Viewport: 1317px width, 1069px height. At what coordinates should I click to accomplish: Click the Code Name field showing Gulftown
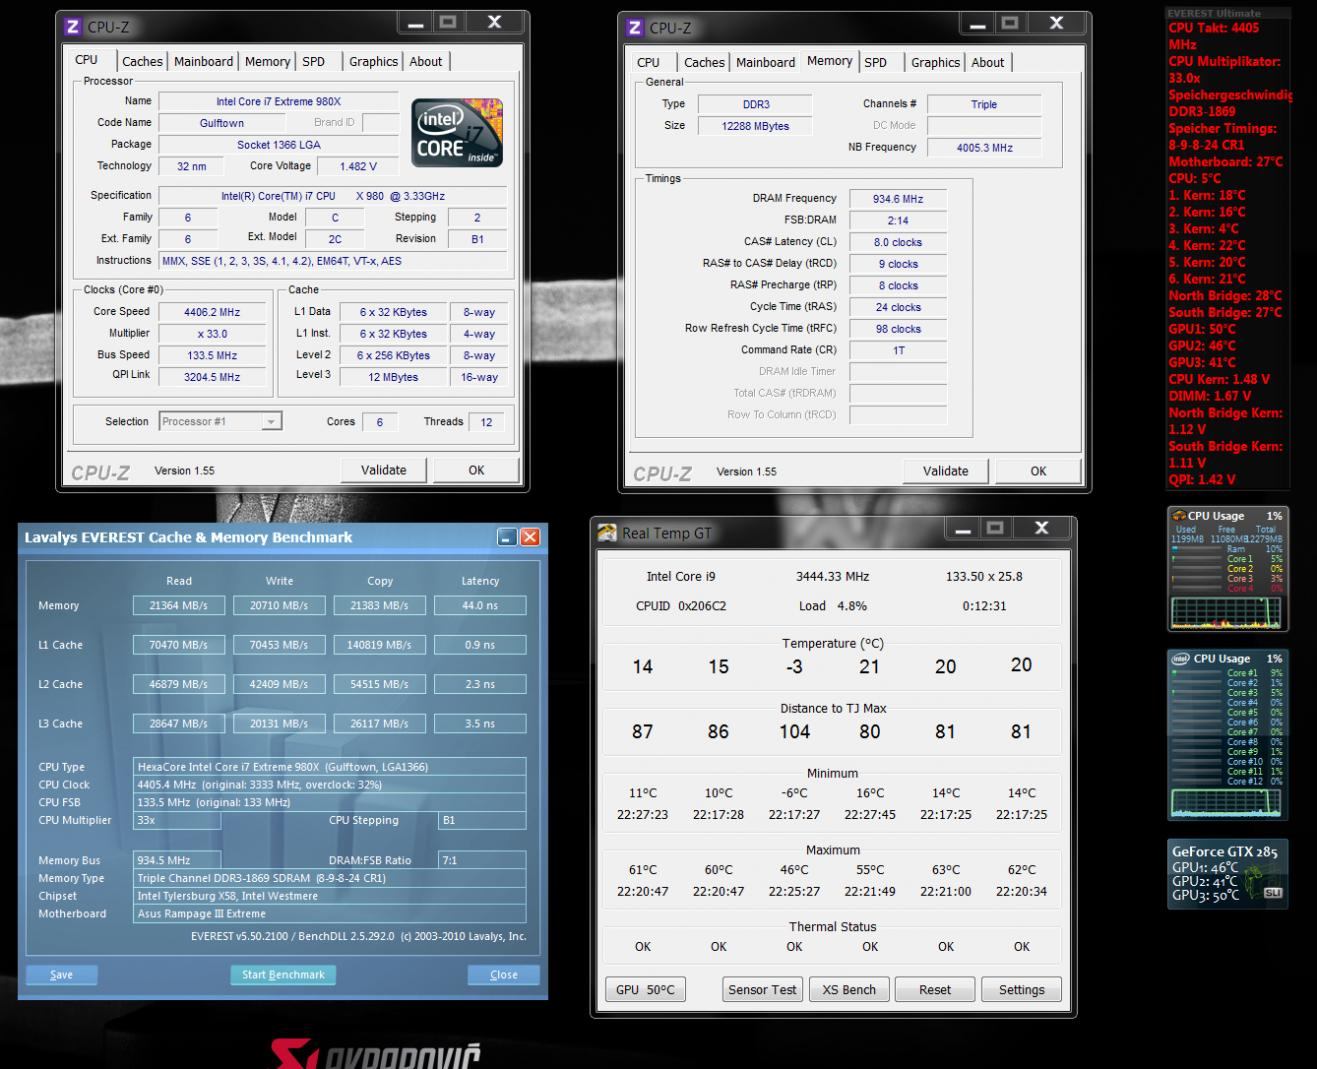221,123
